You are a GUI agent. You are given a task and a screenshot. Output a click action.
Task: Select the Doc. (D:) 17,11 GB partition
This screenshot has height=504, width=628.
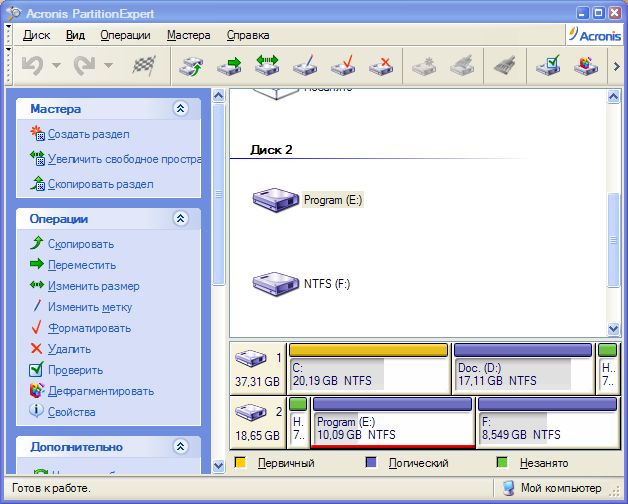click(523, 369)
